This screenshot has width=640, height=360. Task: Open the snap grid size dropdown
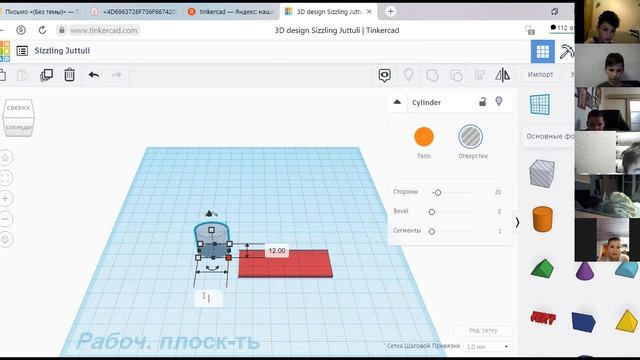point(488,347)
